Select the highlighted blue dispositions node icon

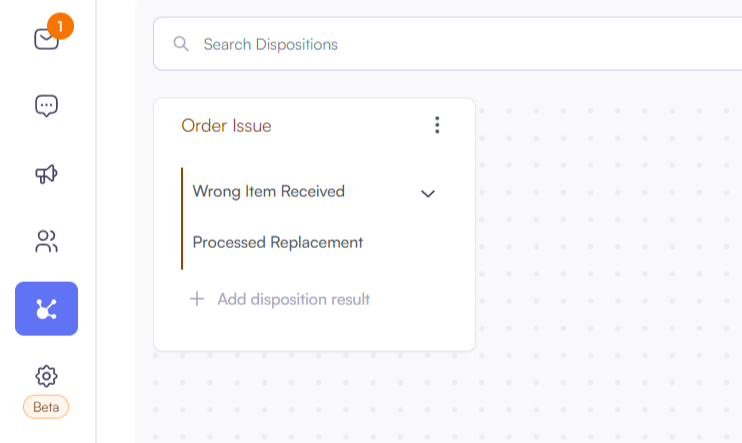point(46,309)
